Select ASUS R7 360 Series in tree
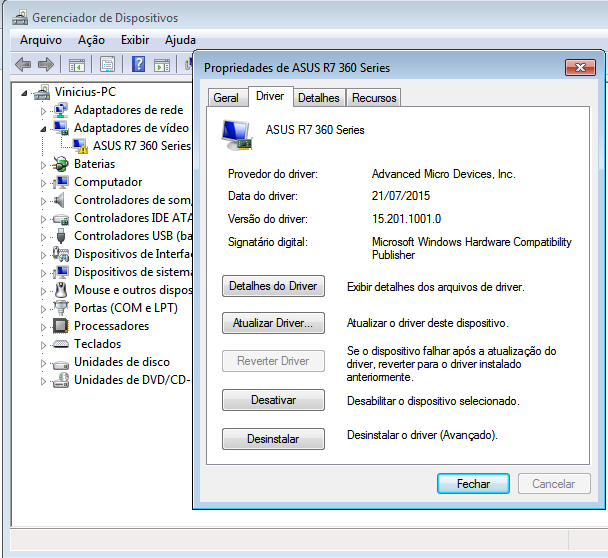The width and height of the screenshot is (608, 558). pos(142,146)
